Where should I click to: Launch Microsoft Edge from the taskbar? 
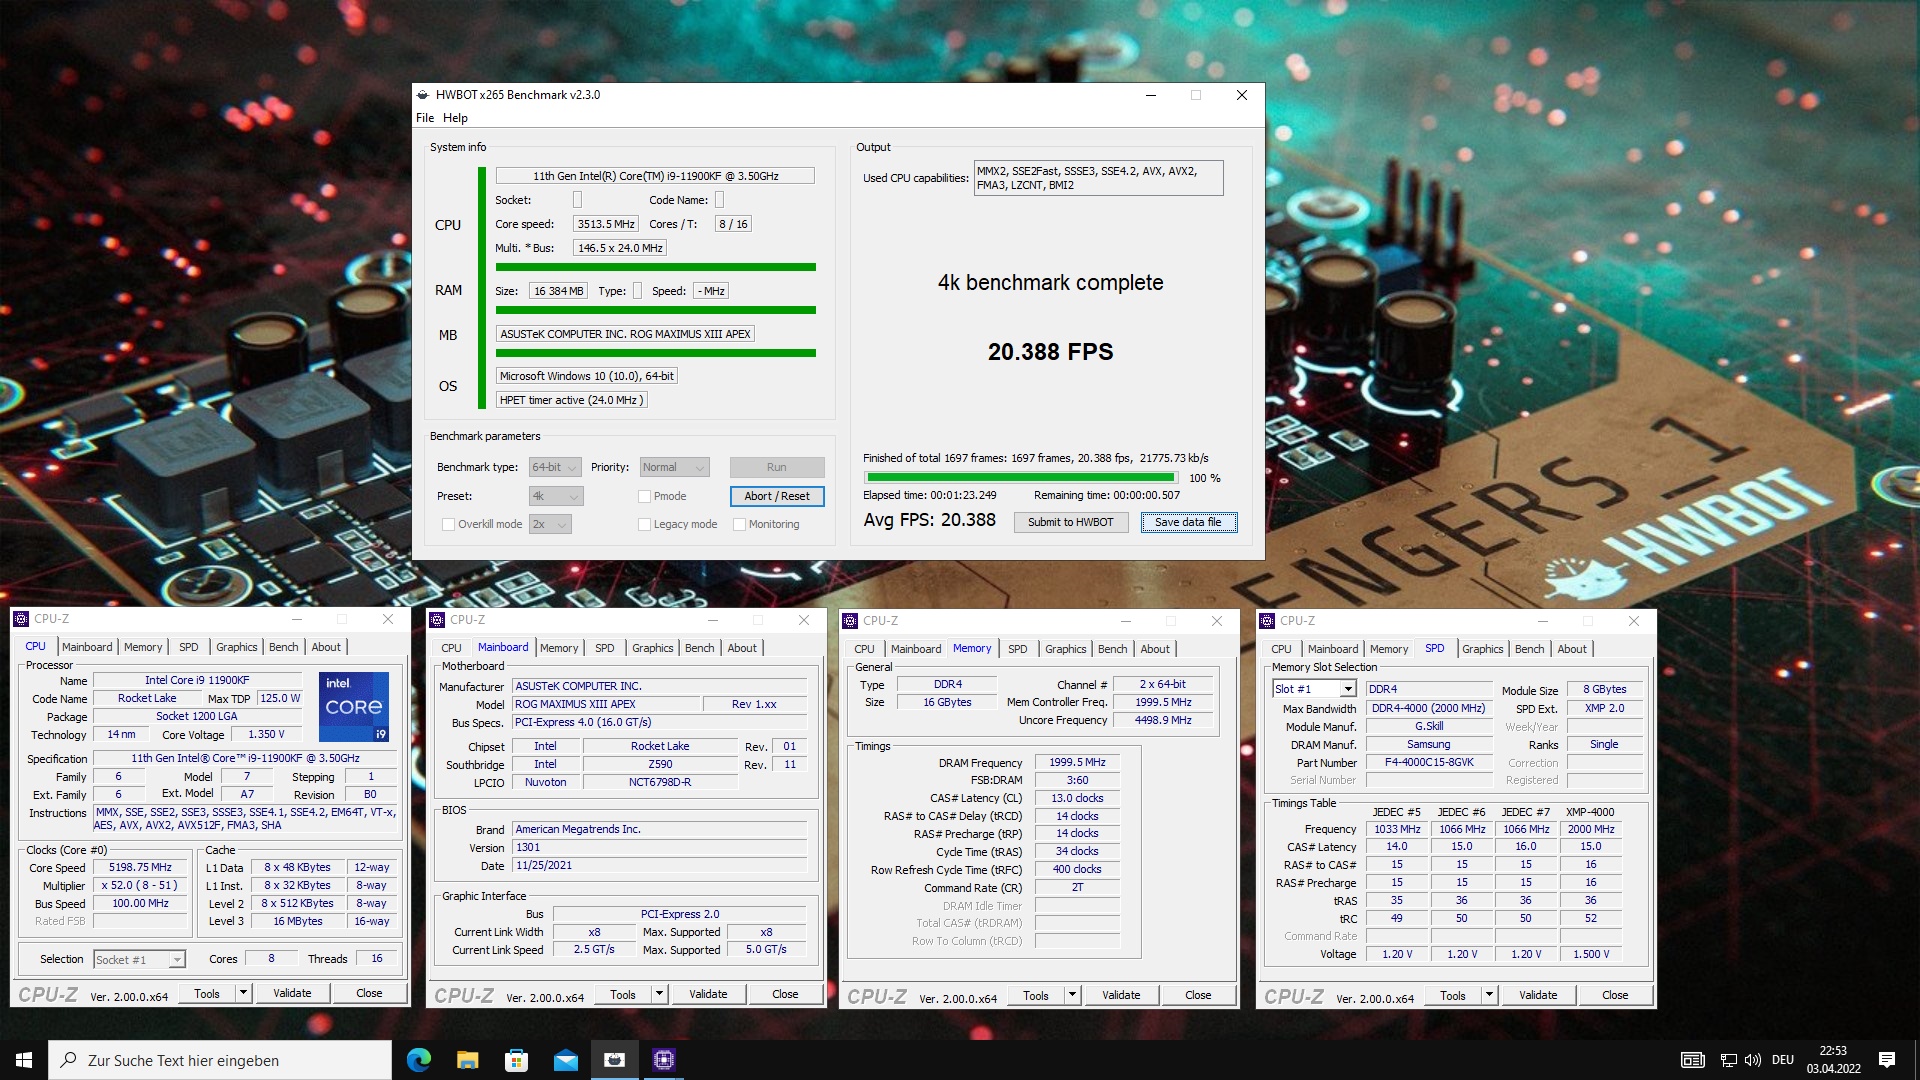click(419, 1060)
